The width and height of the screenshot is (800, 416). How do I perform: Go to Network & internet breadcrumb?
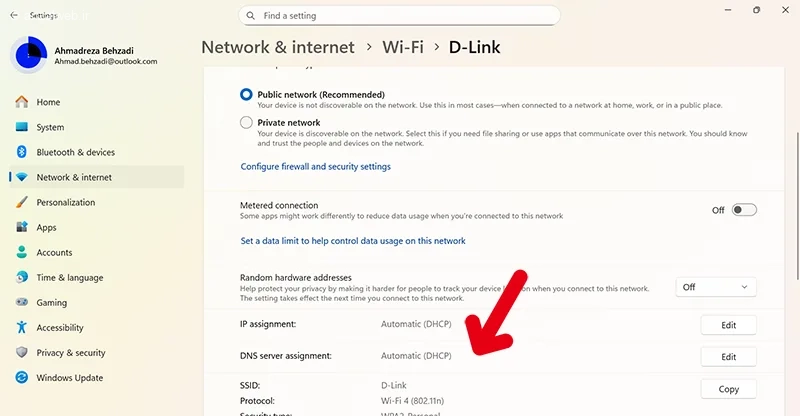click(x=278, y=47)
